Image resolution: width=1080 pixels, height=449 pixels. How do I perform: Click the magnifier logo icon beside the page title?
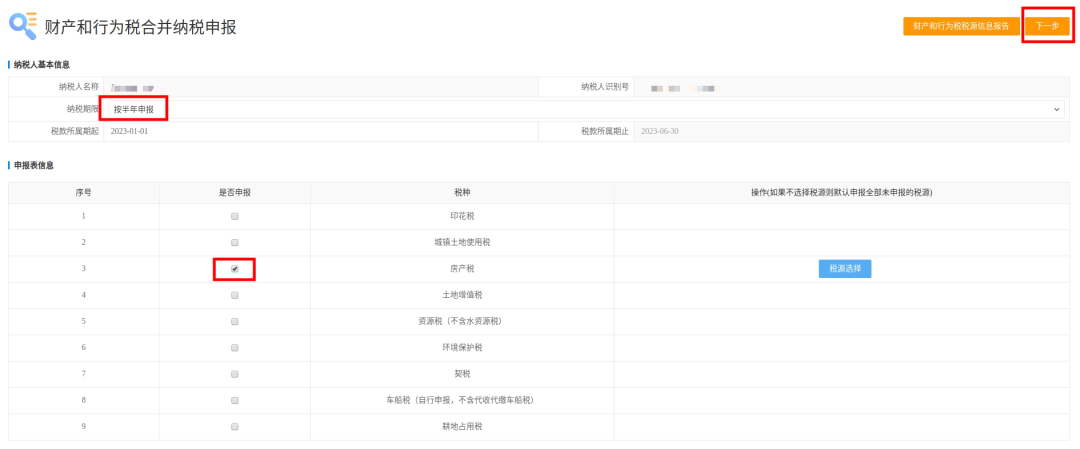23,24
